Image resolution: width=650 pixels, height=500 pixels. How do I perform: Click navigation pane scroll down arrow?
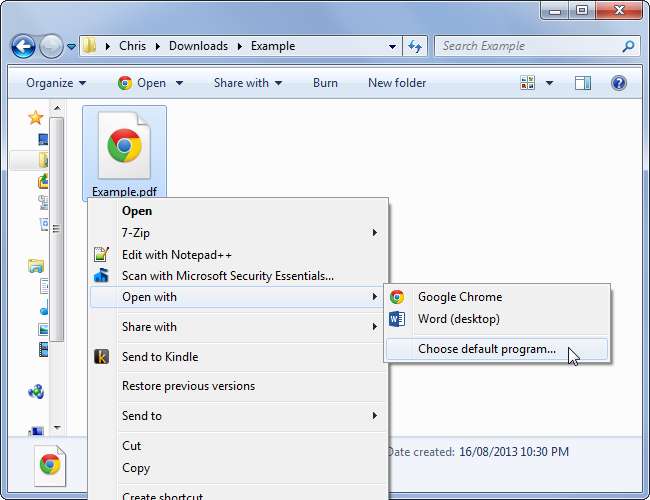57,427
